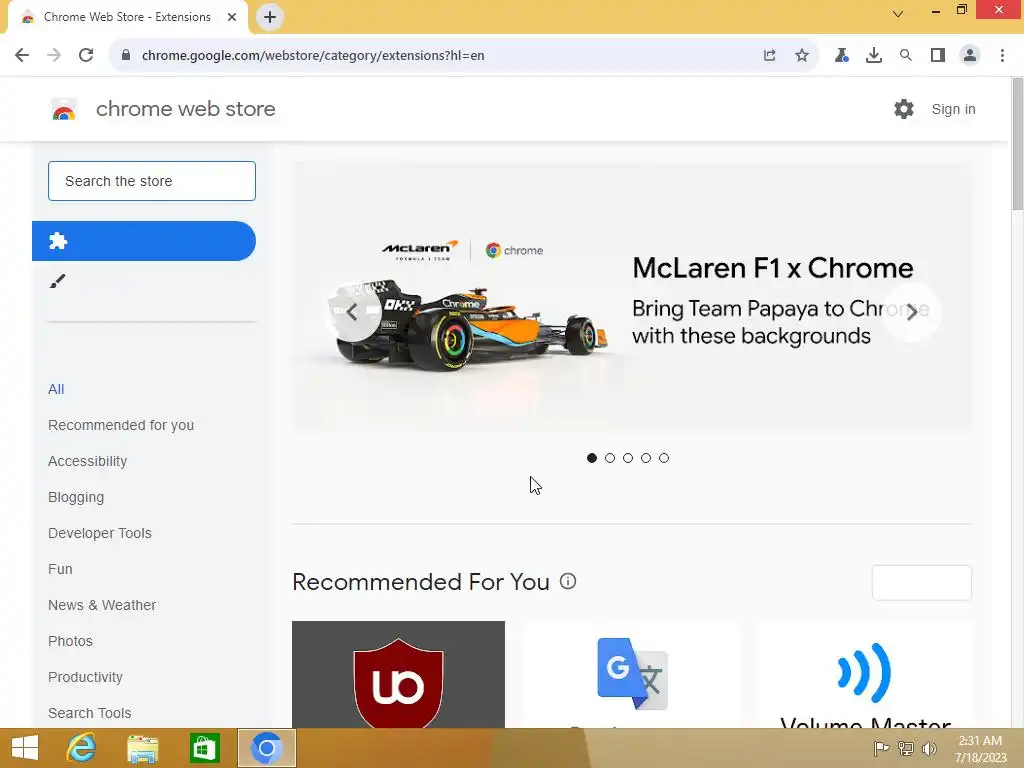1024x768 pixels.
Task: Open the Developer Tools category
Action: point(100,533)
